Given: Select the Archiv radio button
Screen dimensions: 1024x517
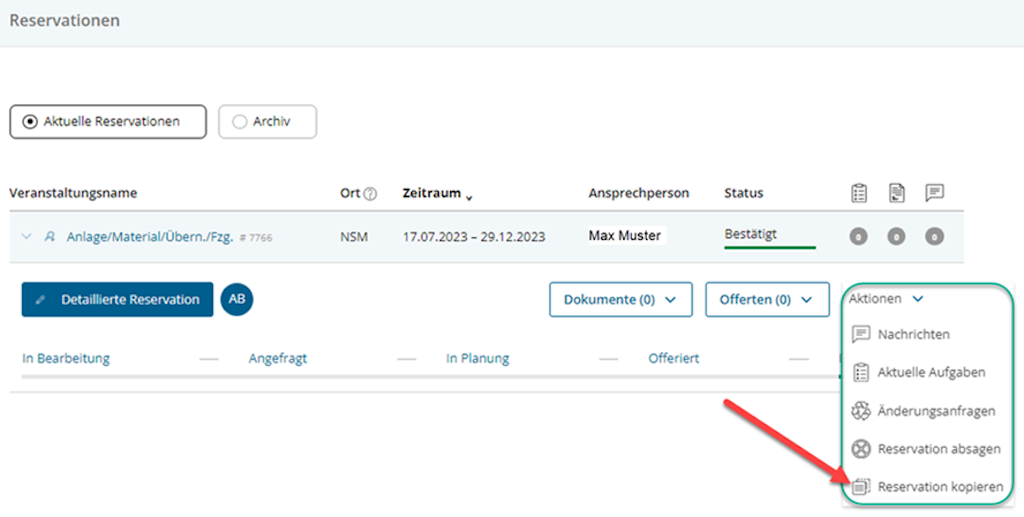Looking at the screenshot, I should coord(239,122).
